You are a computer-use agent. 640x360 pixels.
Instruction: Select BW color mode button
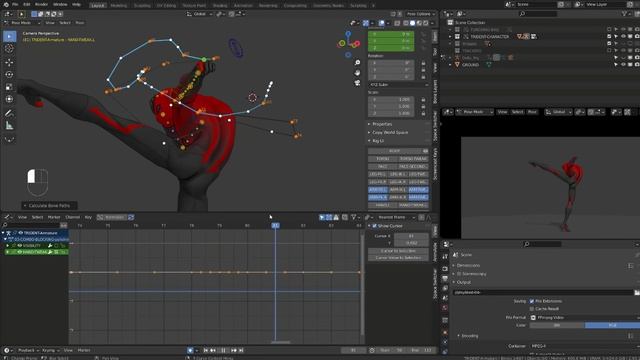pyautogui.click(x=557, y=325)
